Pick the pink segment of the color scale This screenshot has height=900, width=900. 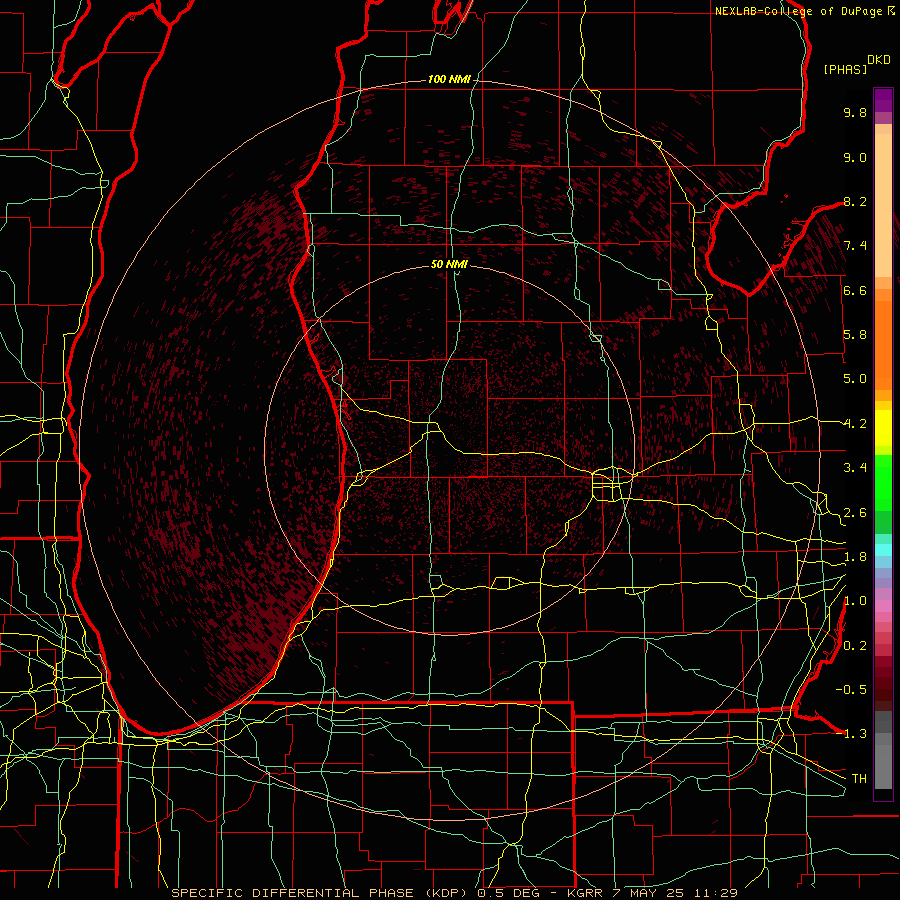(883, 606)
